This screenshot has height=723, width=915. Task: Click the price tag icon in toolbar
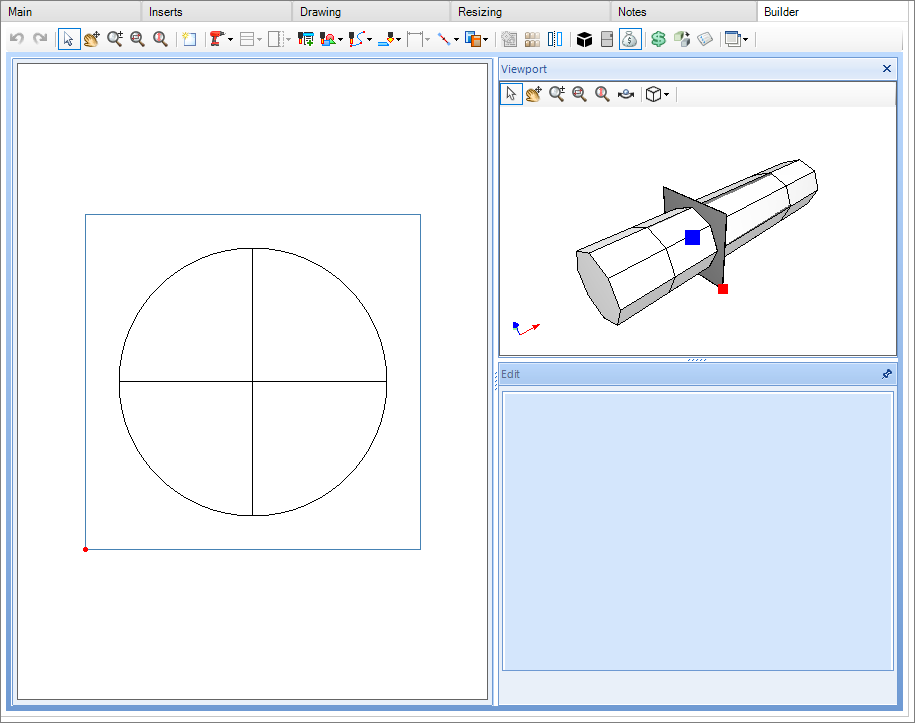(x=705, y=39)
